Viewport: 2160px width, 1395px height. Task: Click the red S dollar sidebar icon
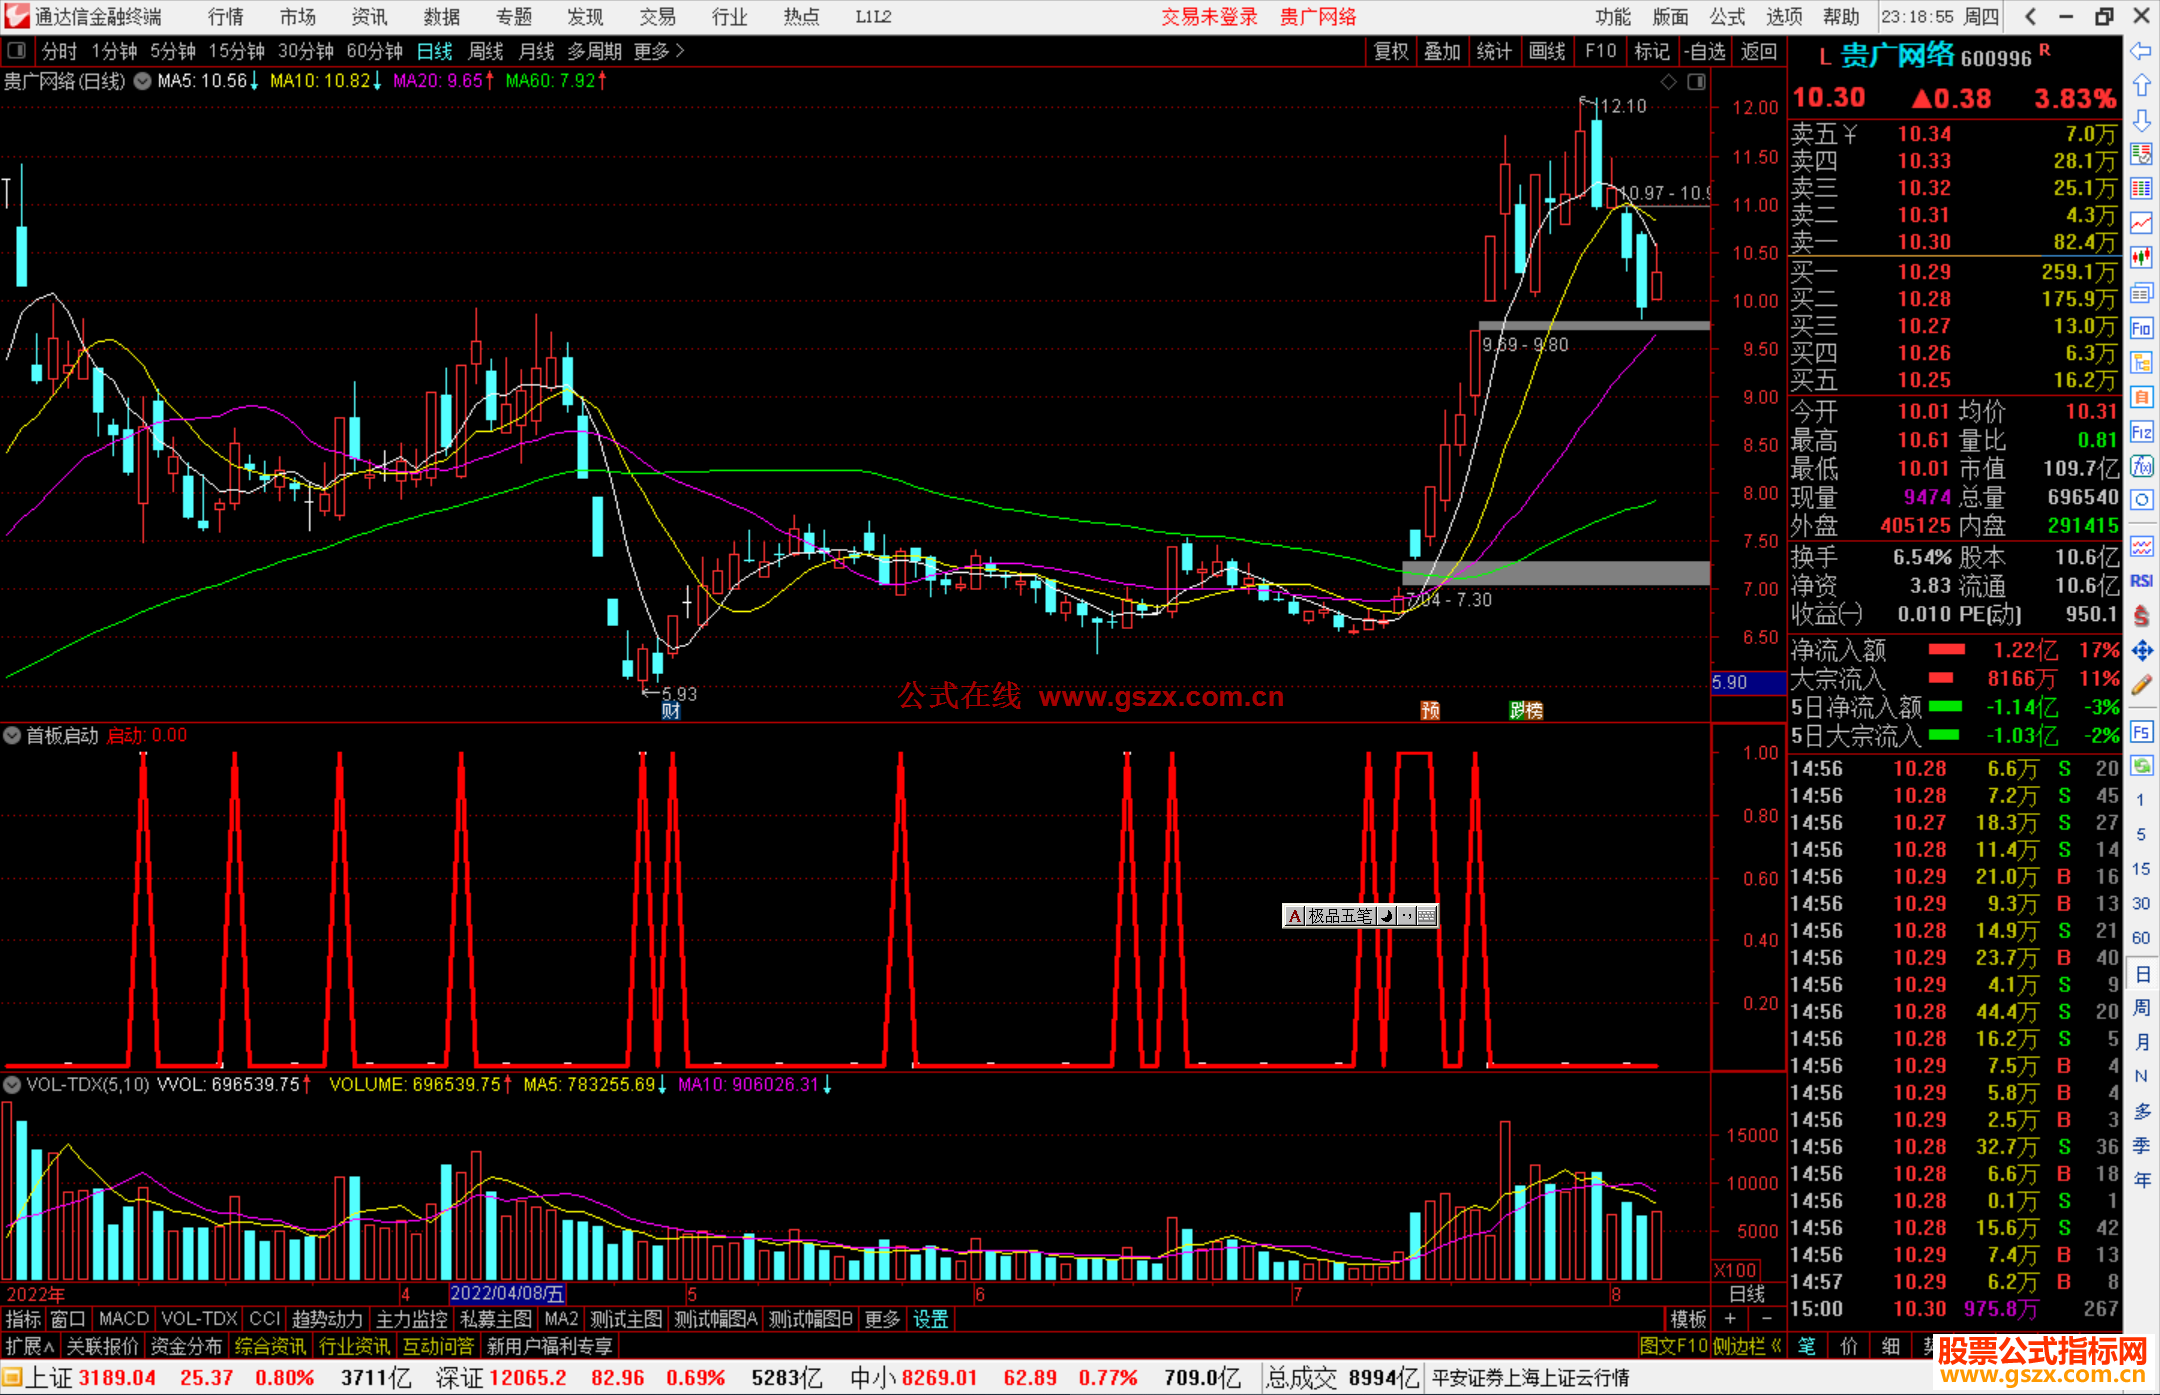(2141, 616)
